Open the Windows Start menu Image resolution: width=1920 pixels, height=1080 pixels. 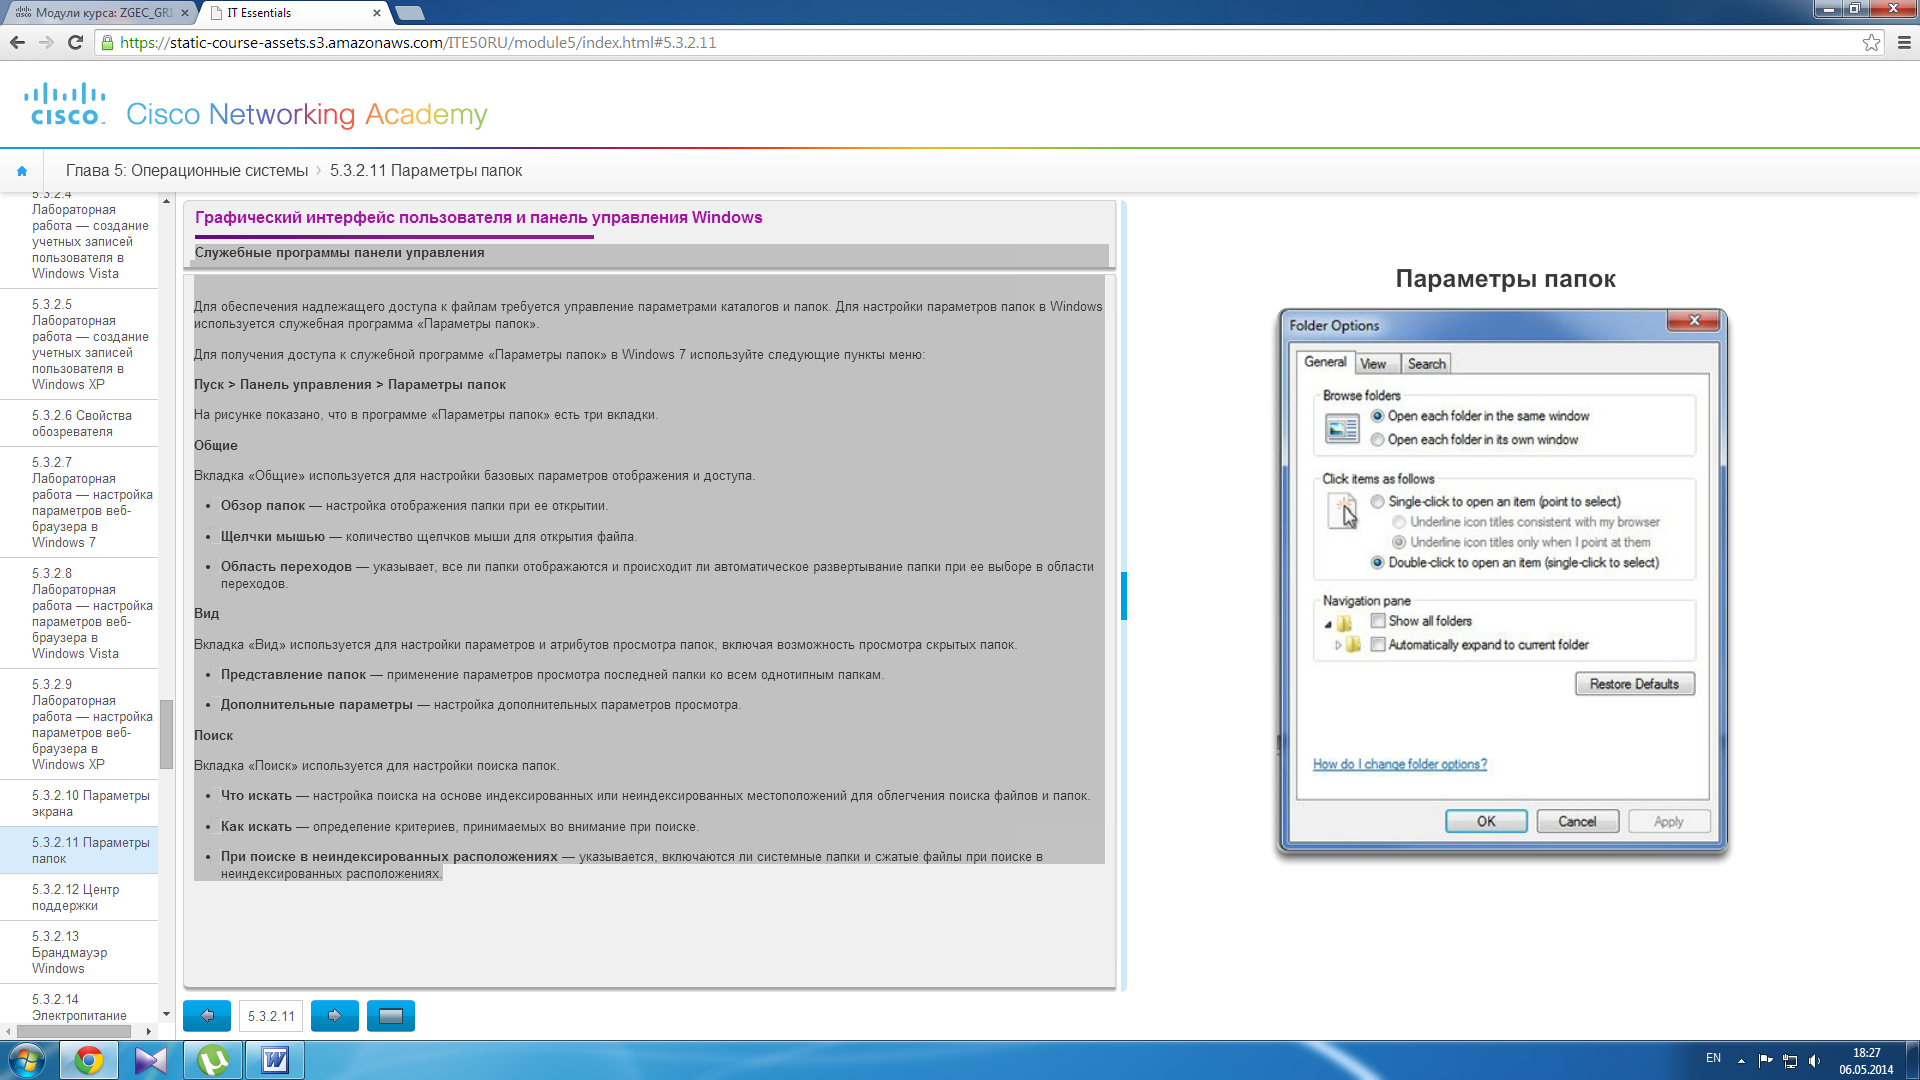click(x=26, y=1060)
